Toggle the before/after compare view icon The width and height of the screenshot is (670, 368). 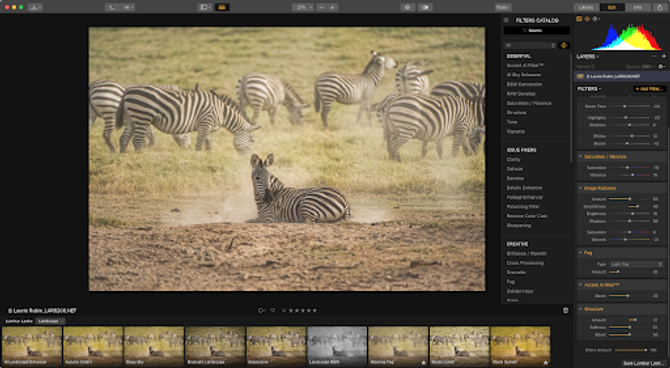(x=425, y=7)
